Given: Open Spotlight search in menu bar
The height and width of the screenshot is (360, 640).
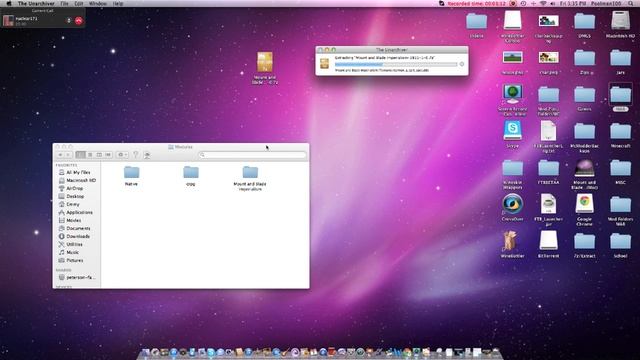Looking at the screenshot, I should 631,3.
